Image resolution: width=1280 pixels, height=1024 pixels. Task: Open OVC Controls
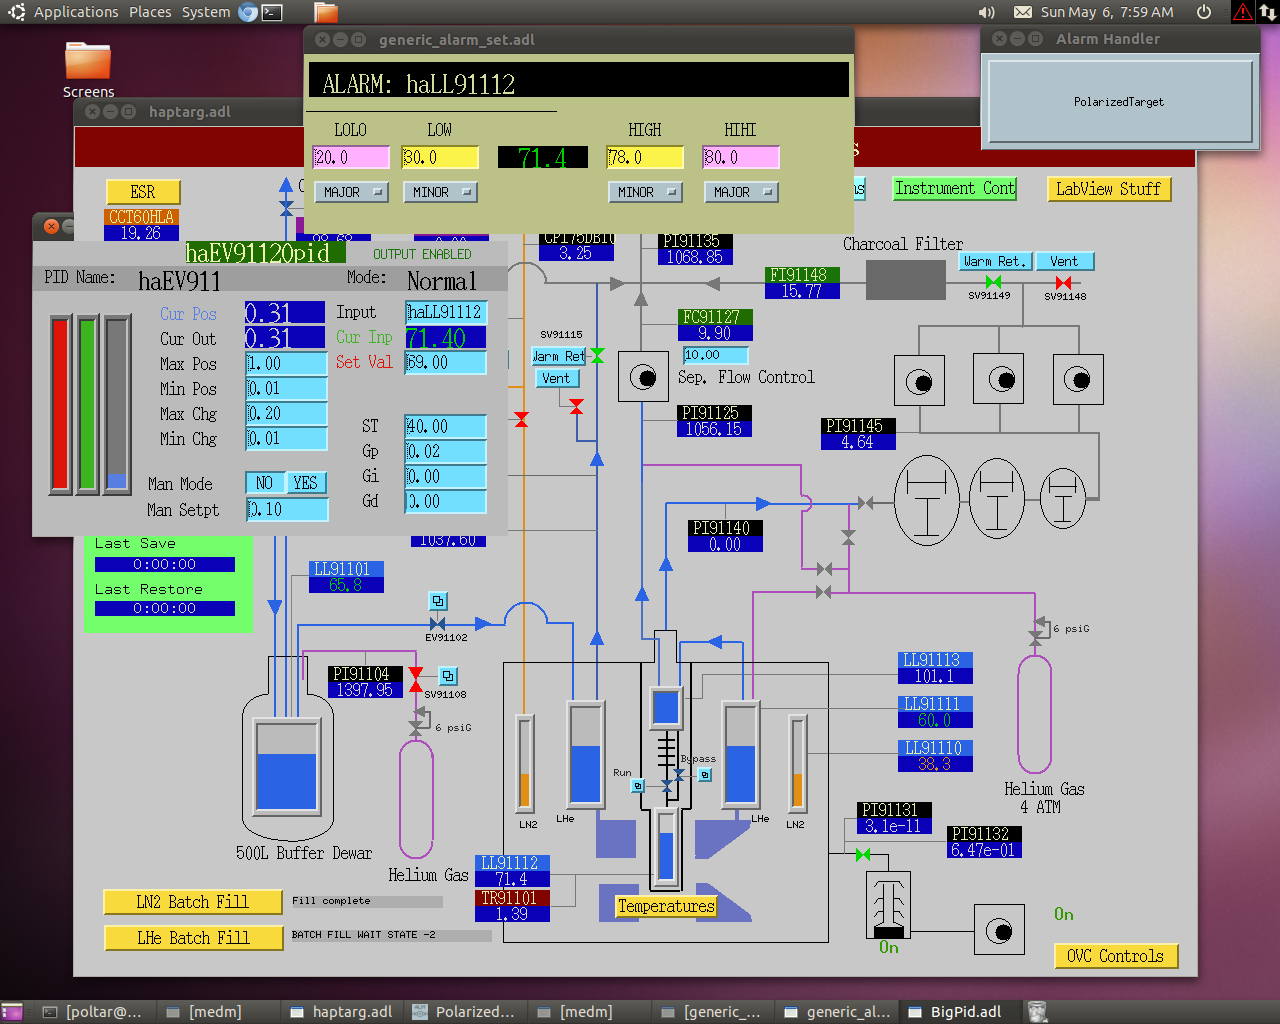1116,956
